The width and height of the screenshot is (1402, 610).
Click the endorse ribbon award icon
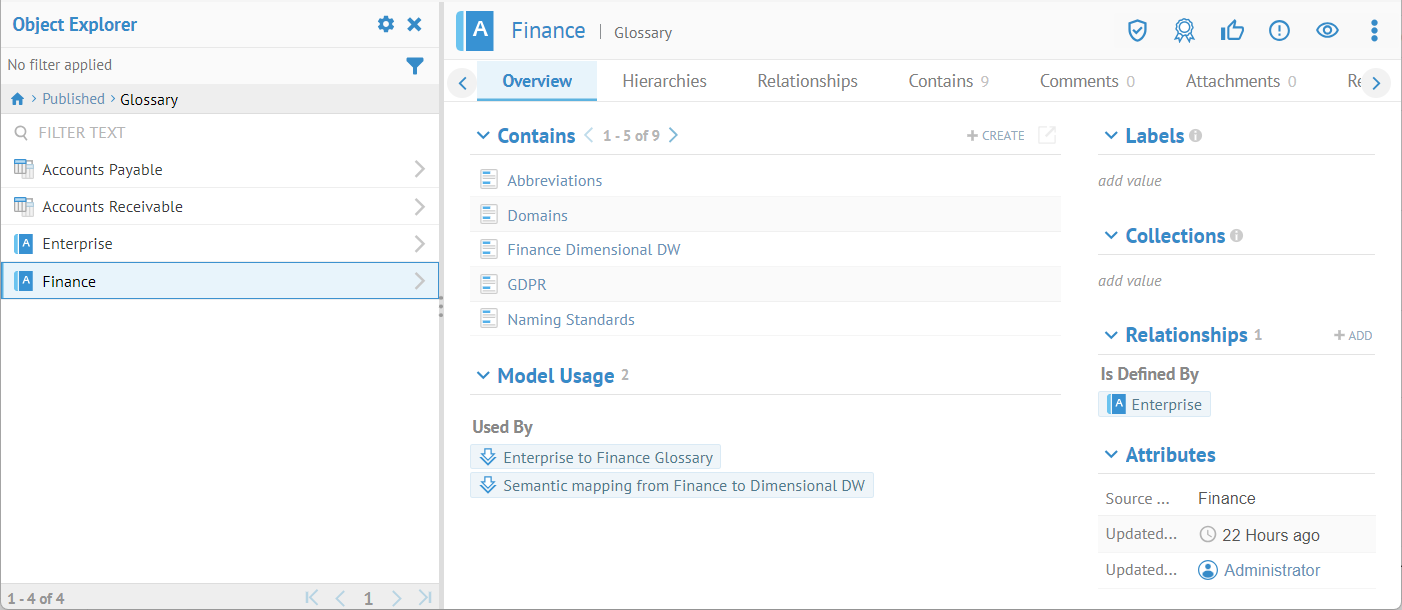(x=1184, y=30)
